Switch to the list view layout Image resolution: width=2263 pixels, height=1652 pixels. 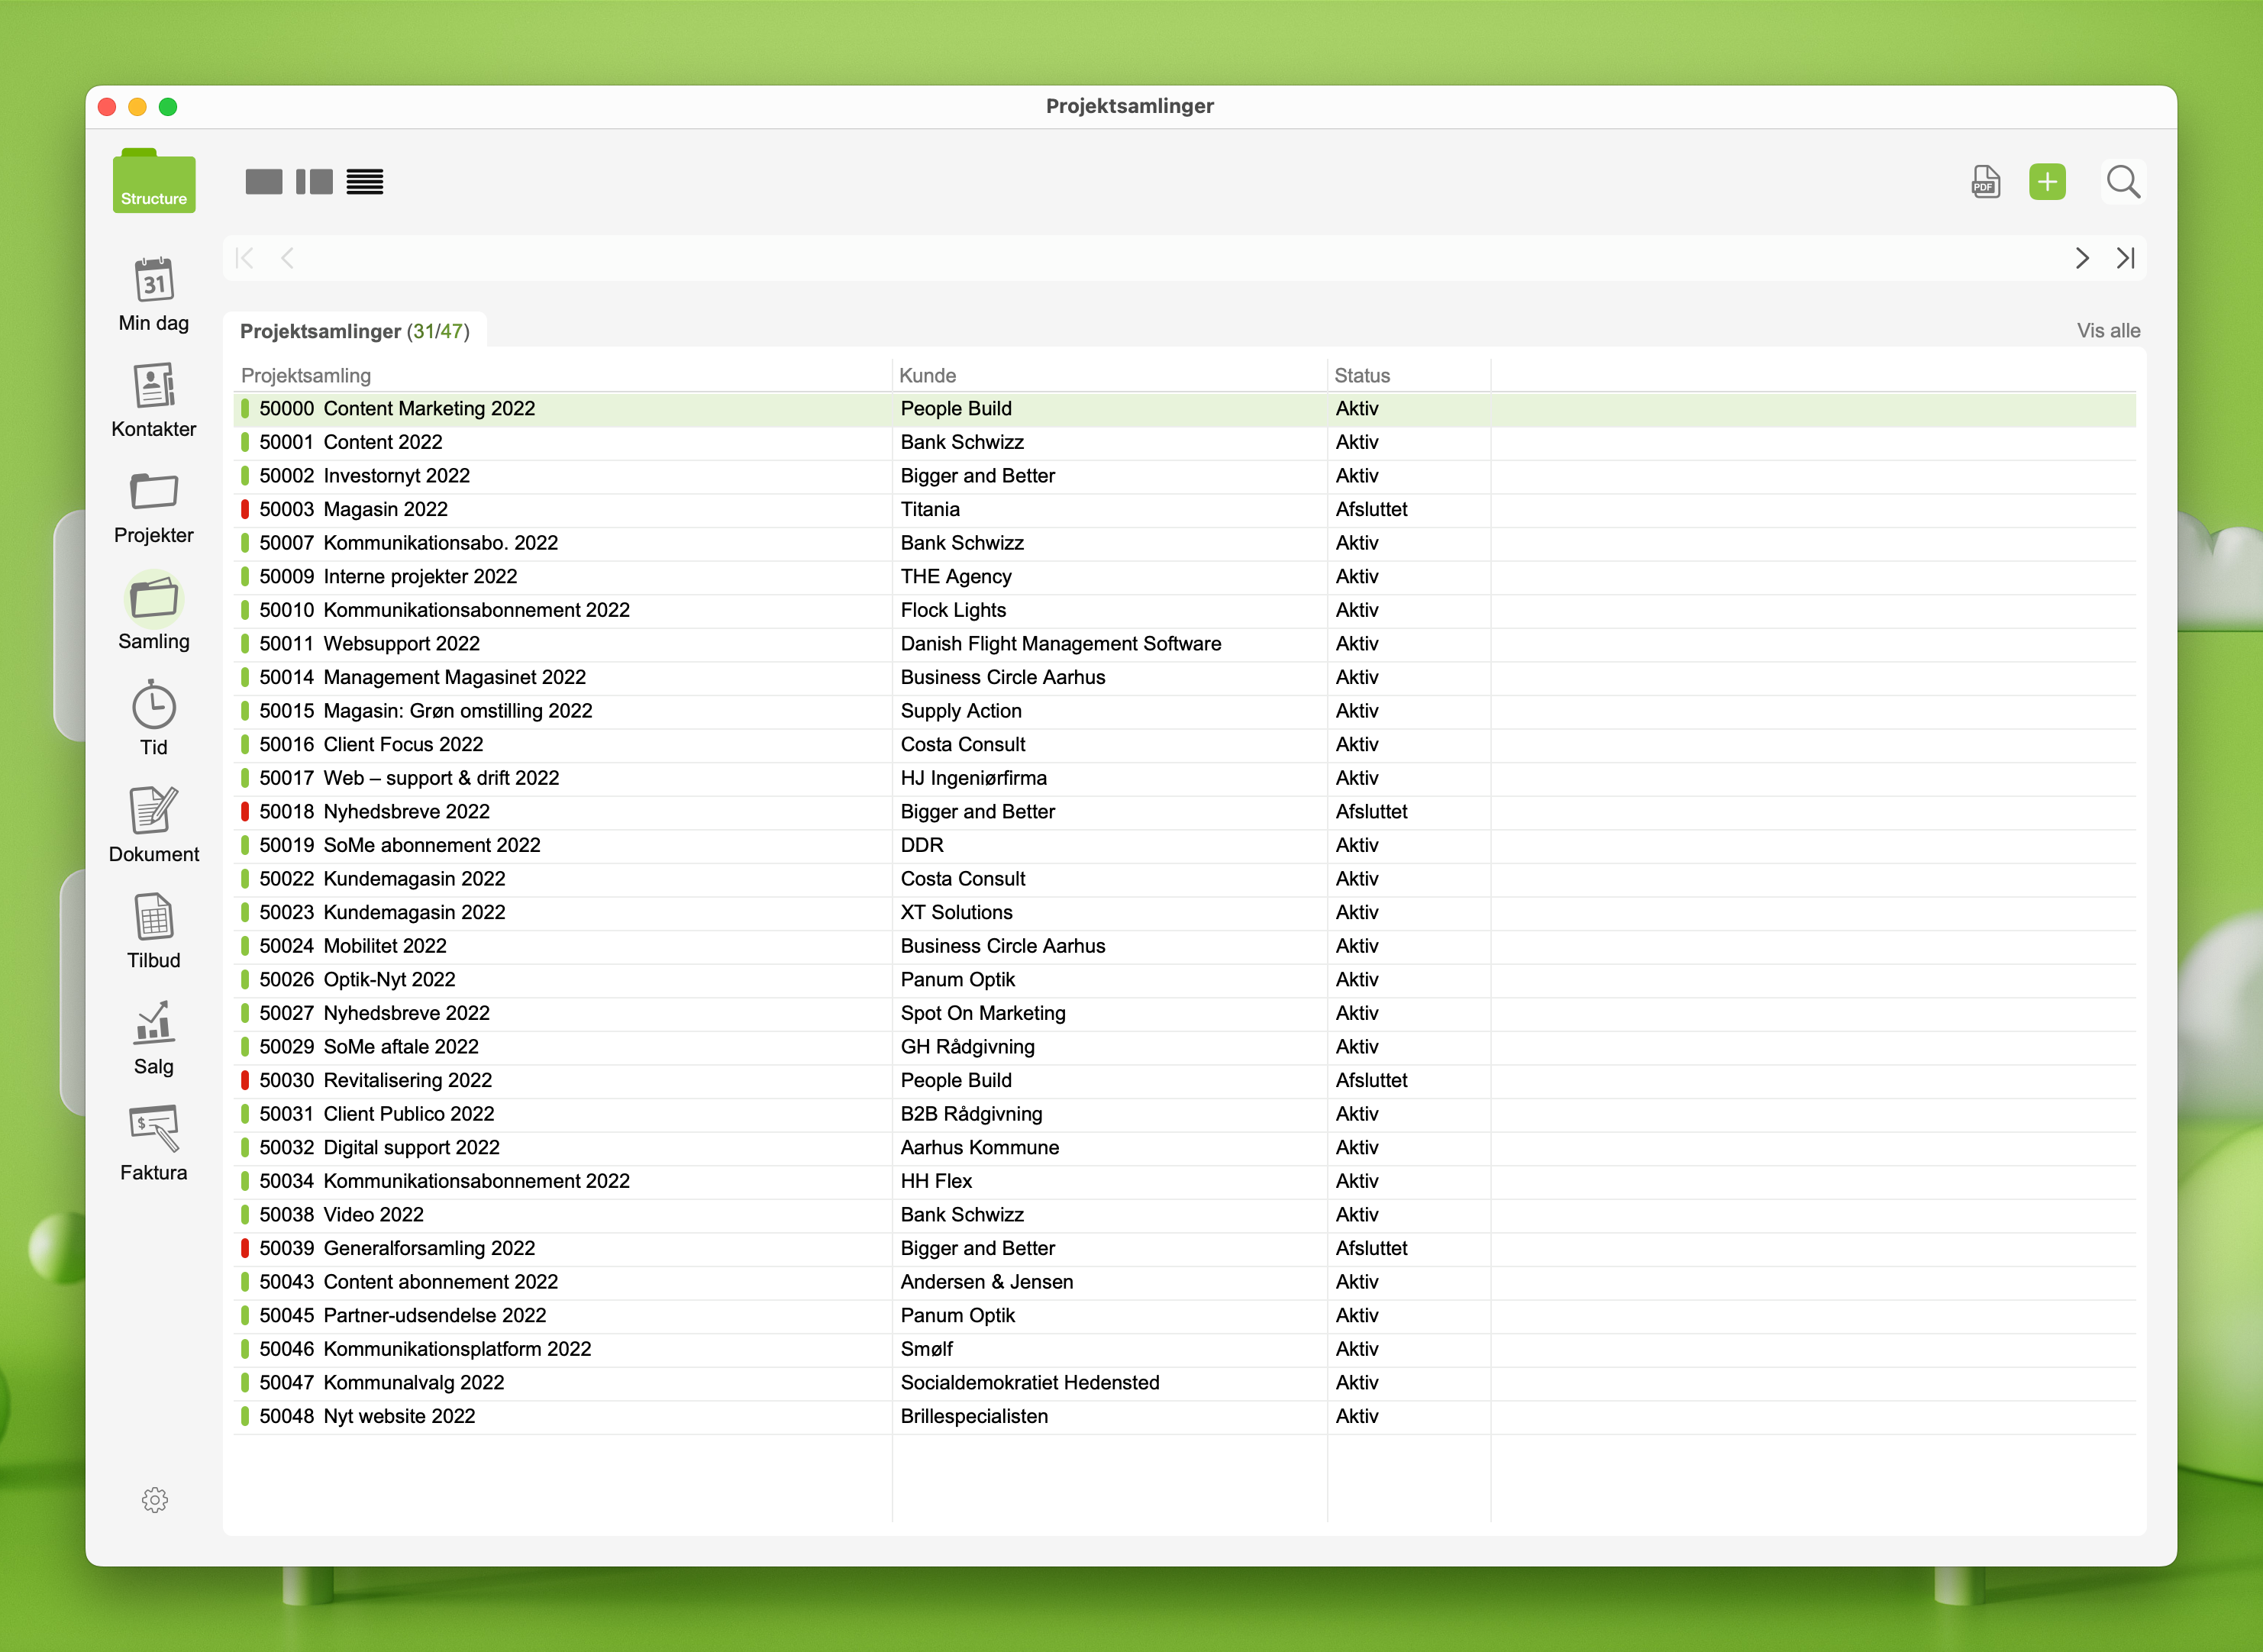(365, 182)
